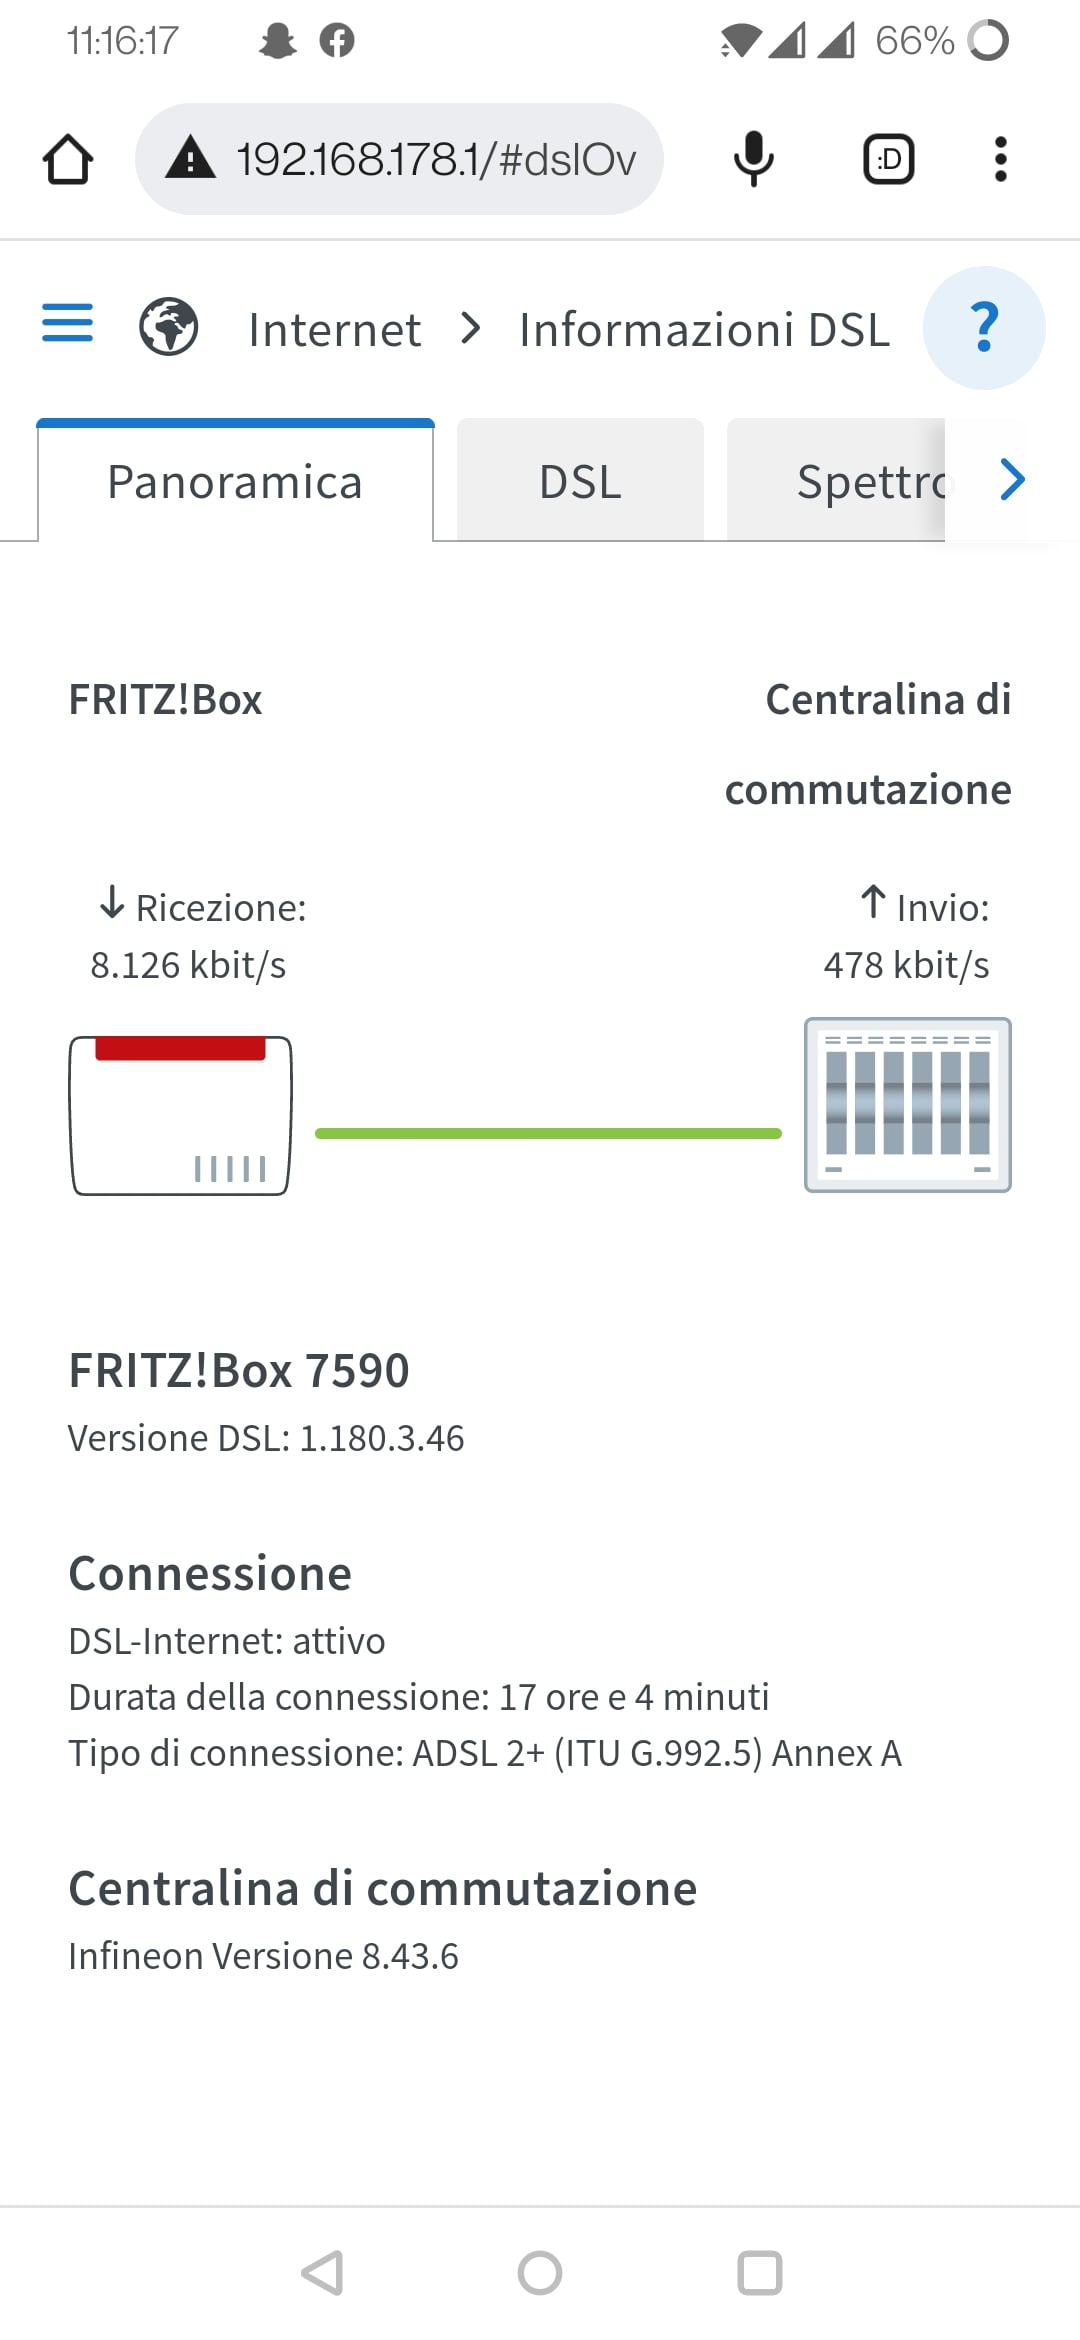
Task: Tap the insecure connection warning triangle
Action: pos(190,159)
